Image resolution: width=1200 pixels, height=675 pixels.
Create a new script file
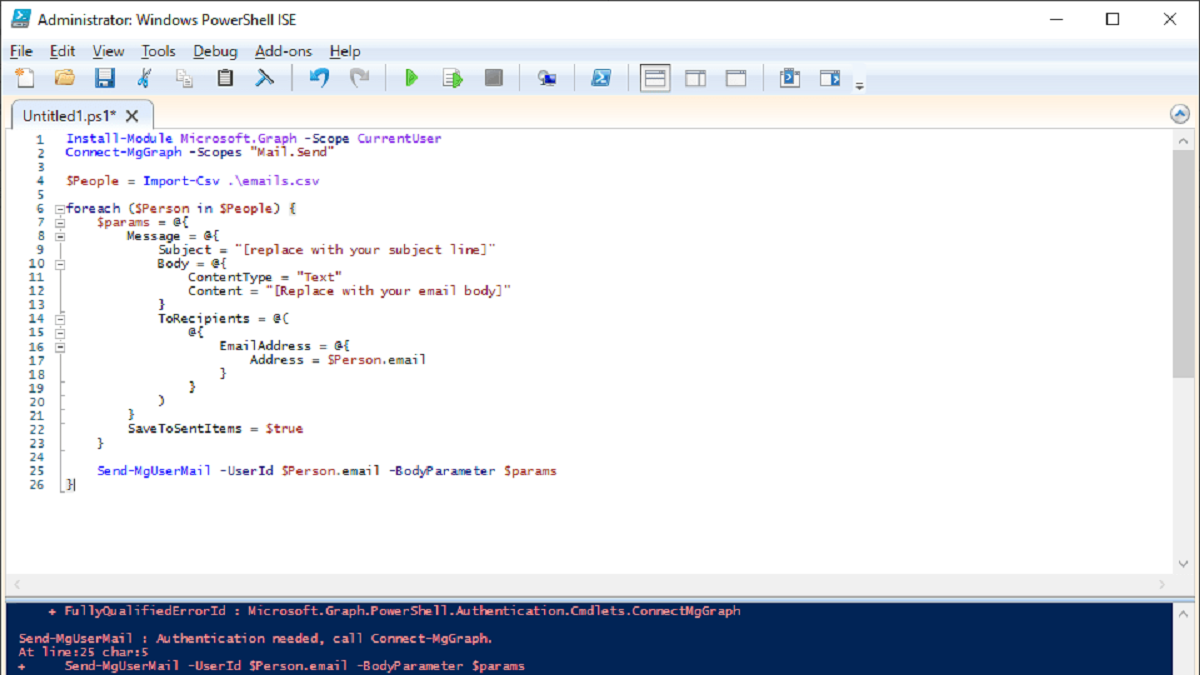pyautogui.click(x=25, y=77)
